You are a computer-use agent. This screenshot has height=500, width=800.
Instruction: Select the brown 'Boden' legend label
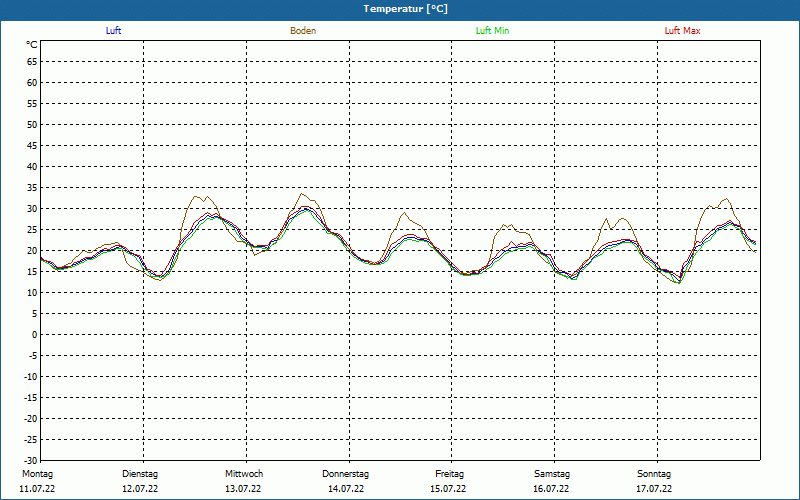coord(303,31)
